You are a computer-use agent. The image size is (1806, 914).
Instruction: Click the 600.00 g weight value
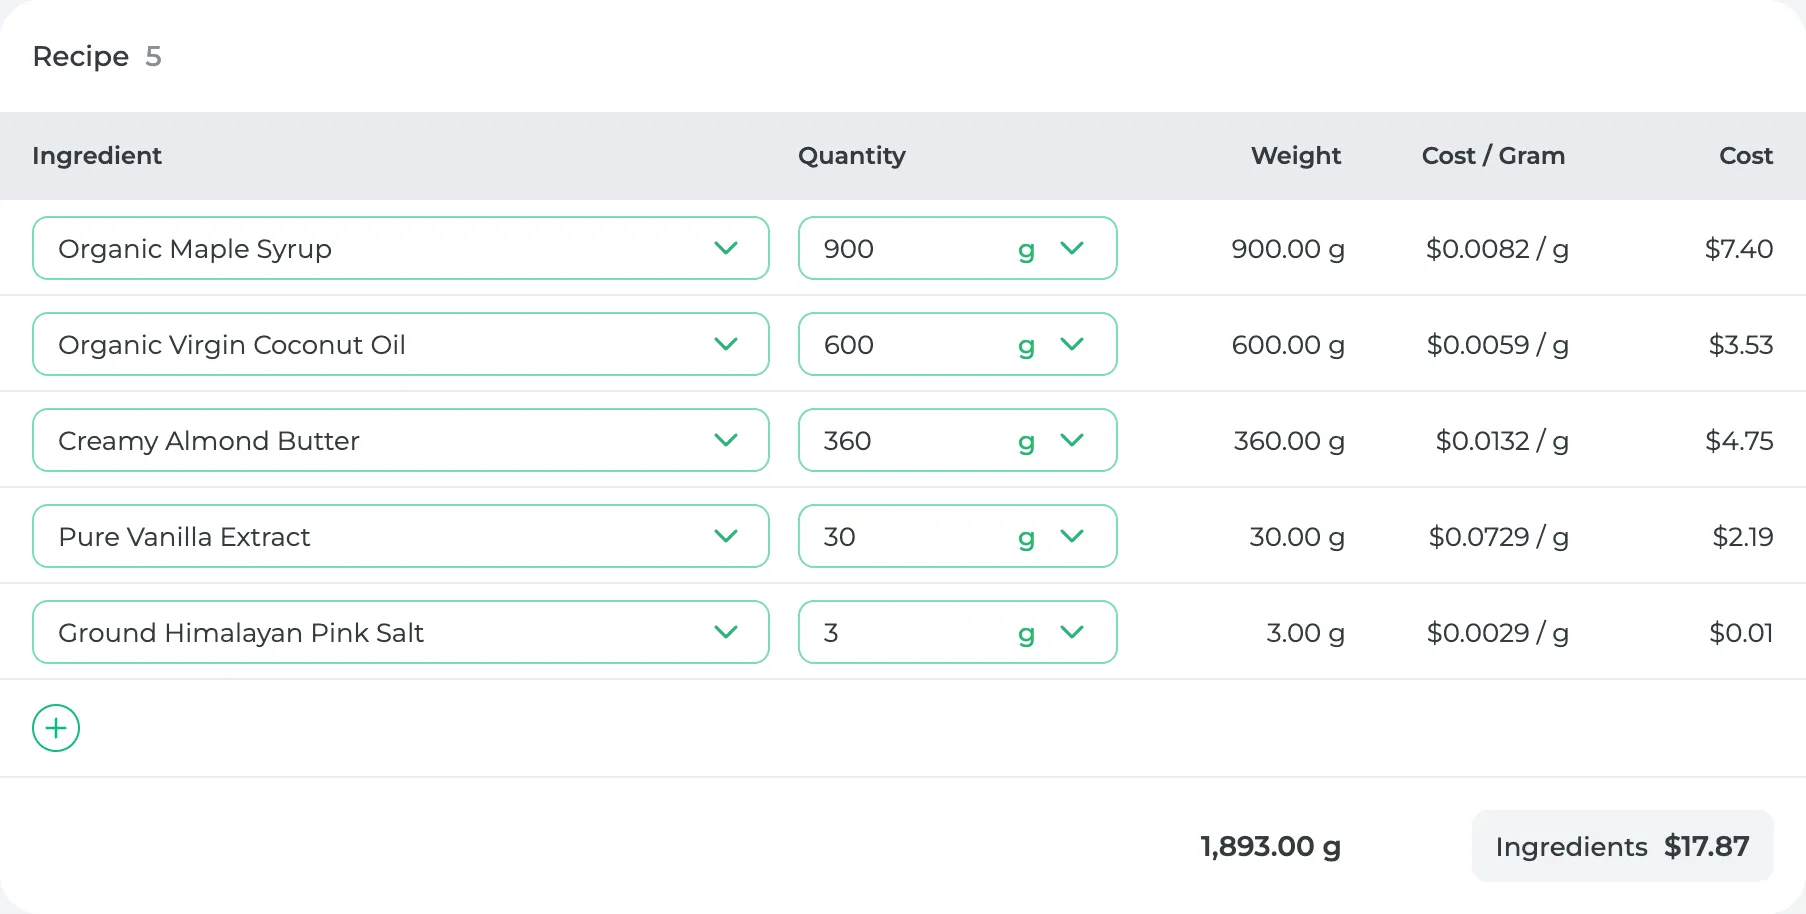1288,345
